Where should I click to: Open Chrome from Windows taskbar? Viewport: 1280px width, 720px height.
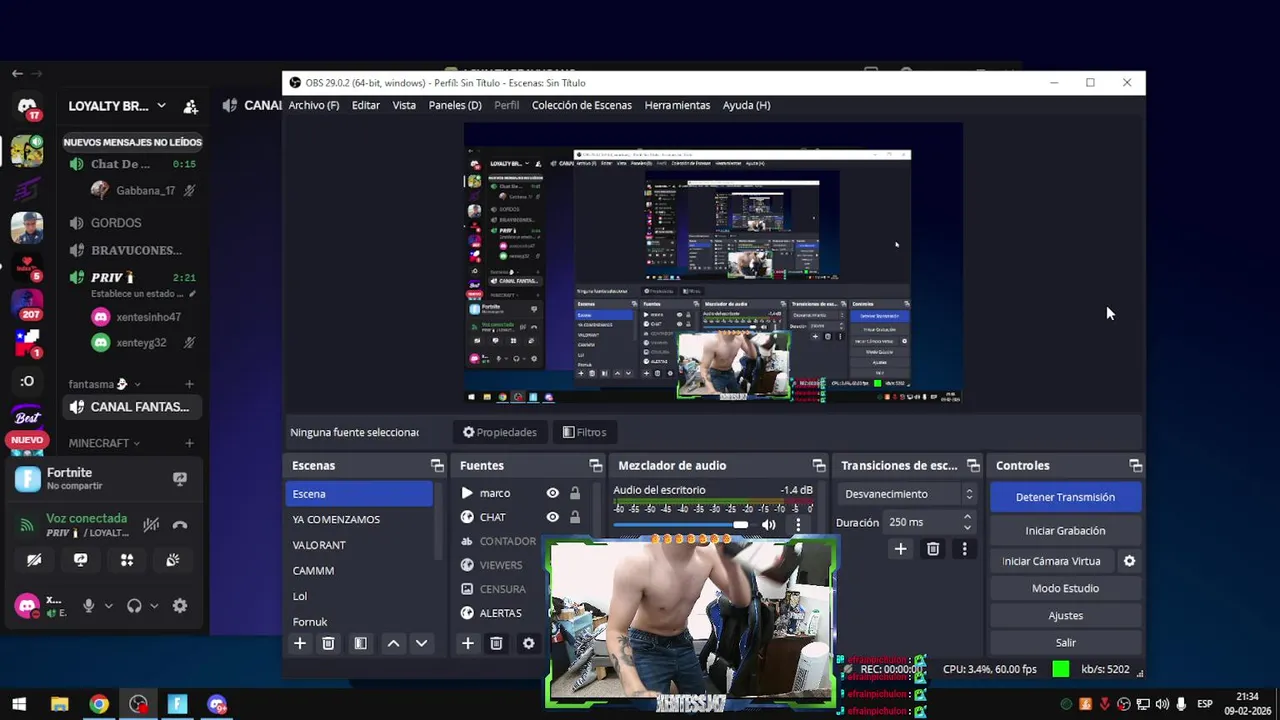click(x=99, y=704)
